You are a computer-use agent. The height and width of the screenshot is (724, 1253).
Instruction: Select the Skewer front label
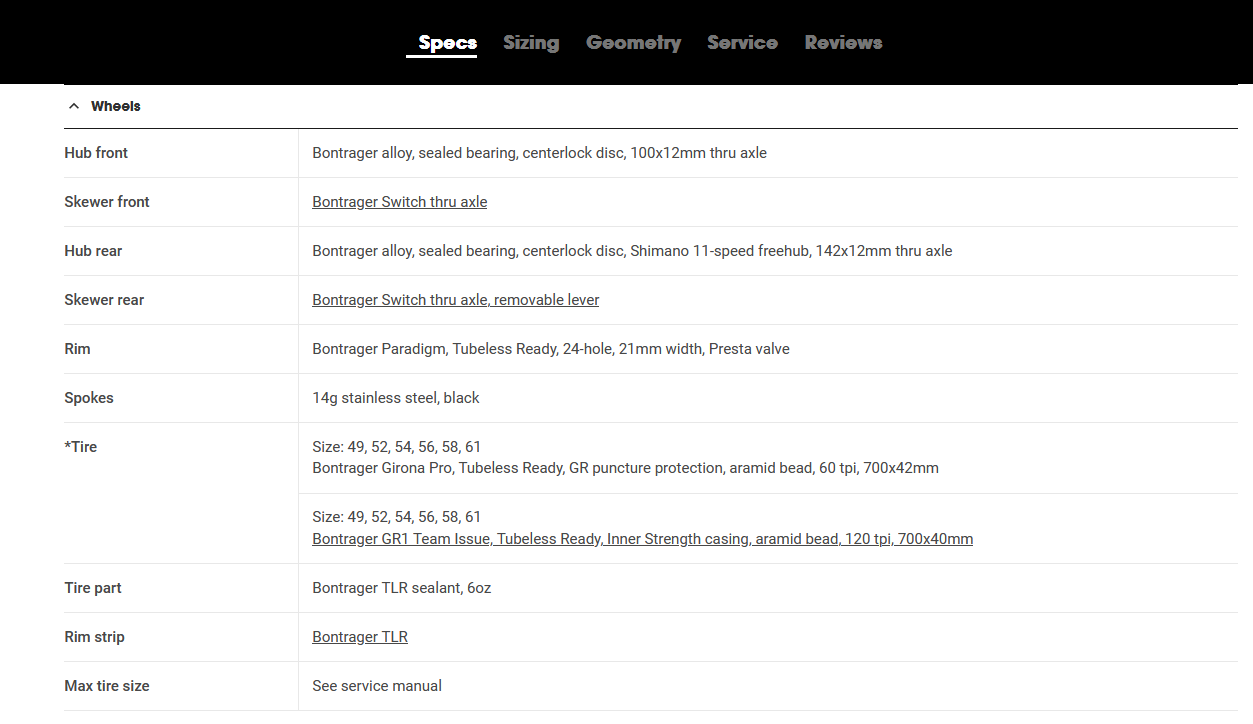pos(107,202)
